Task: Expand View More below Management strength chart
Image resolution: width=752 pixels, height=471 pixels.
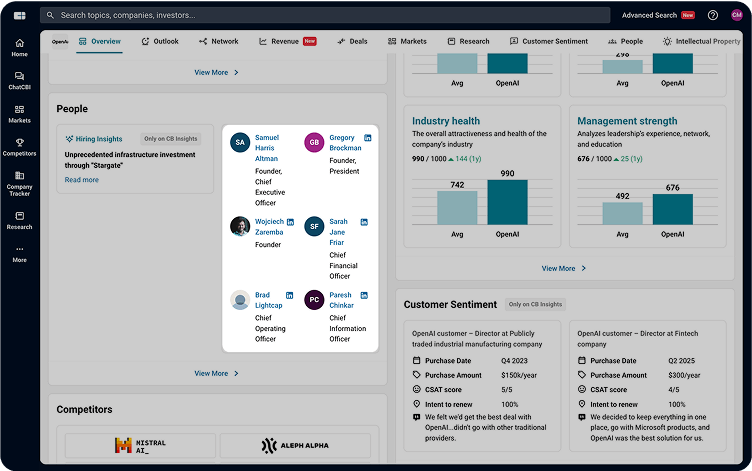Action: (564, 268)
